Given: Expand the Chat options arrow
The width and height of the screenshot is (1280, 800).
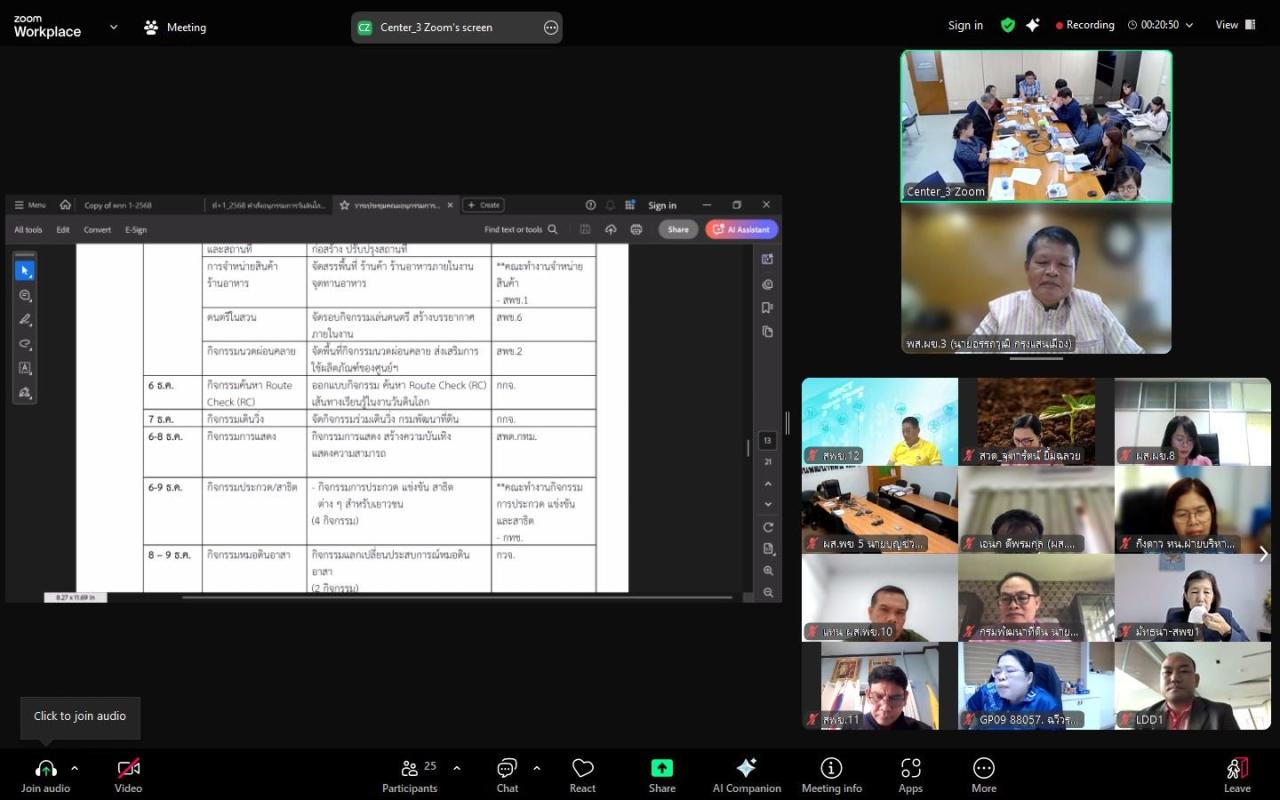Looking at the screenshot, I should (x=536, y=768).
